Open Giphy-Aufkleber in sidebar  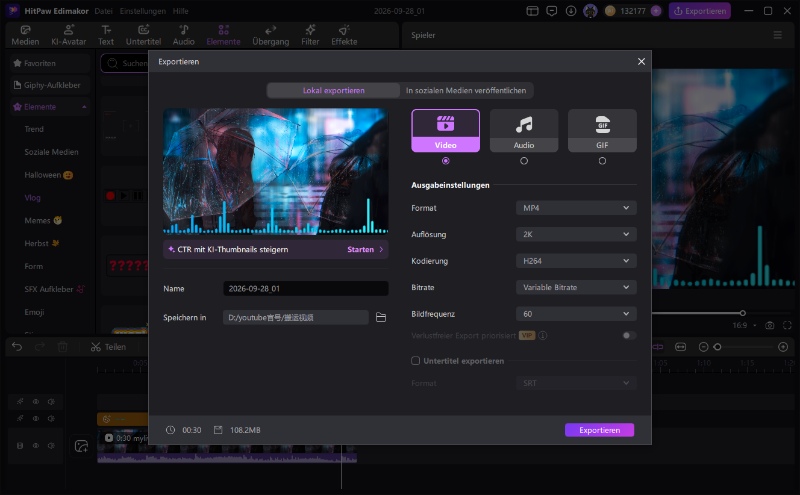49,85
